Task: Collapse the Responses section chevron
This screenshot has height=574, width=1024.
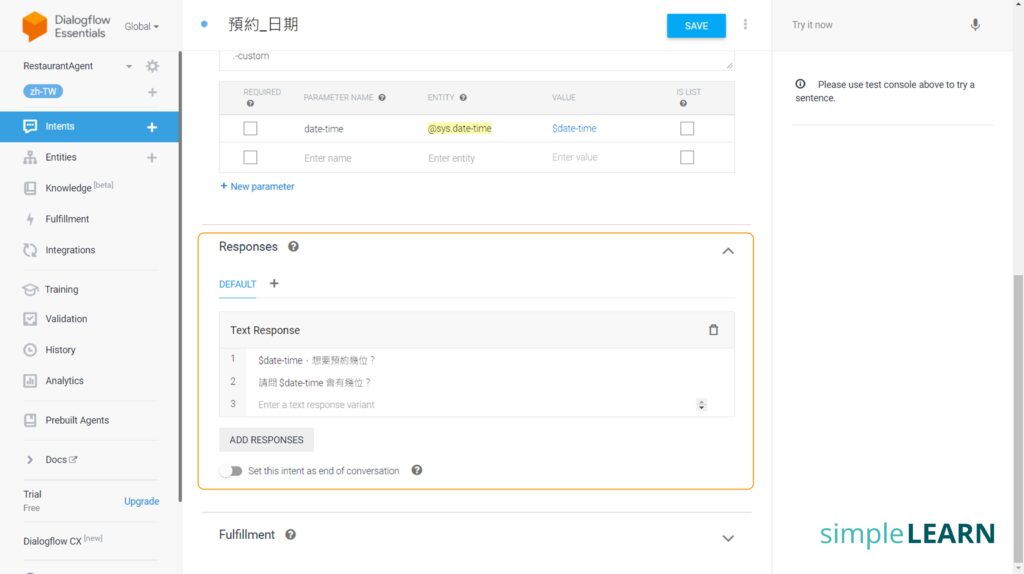Action: [728, 251]
